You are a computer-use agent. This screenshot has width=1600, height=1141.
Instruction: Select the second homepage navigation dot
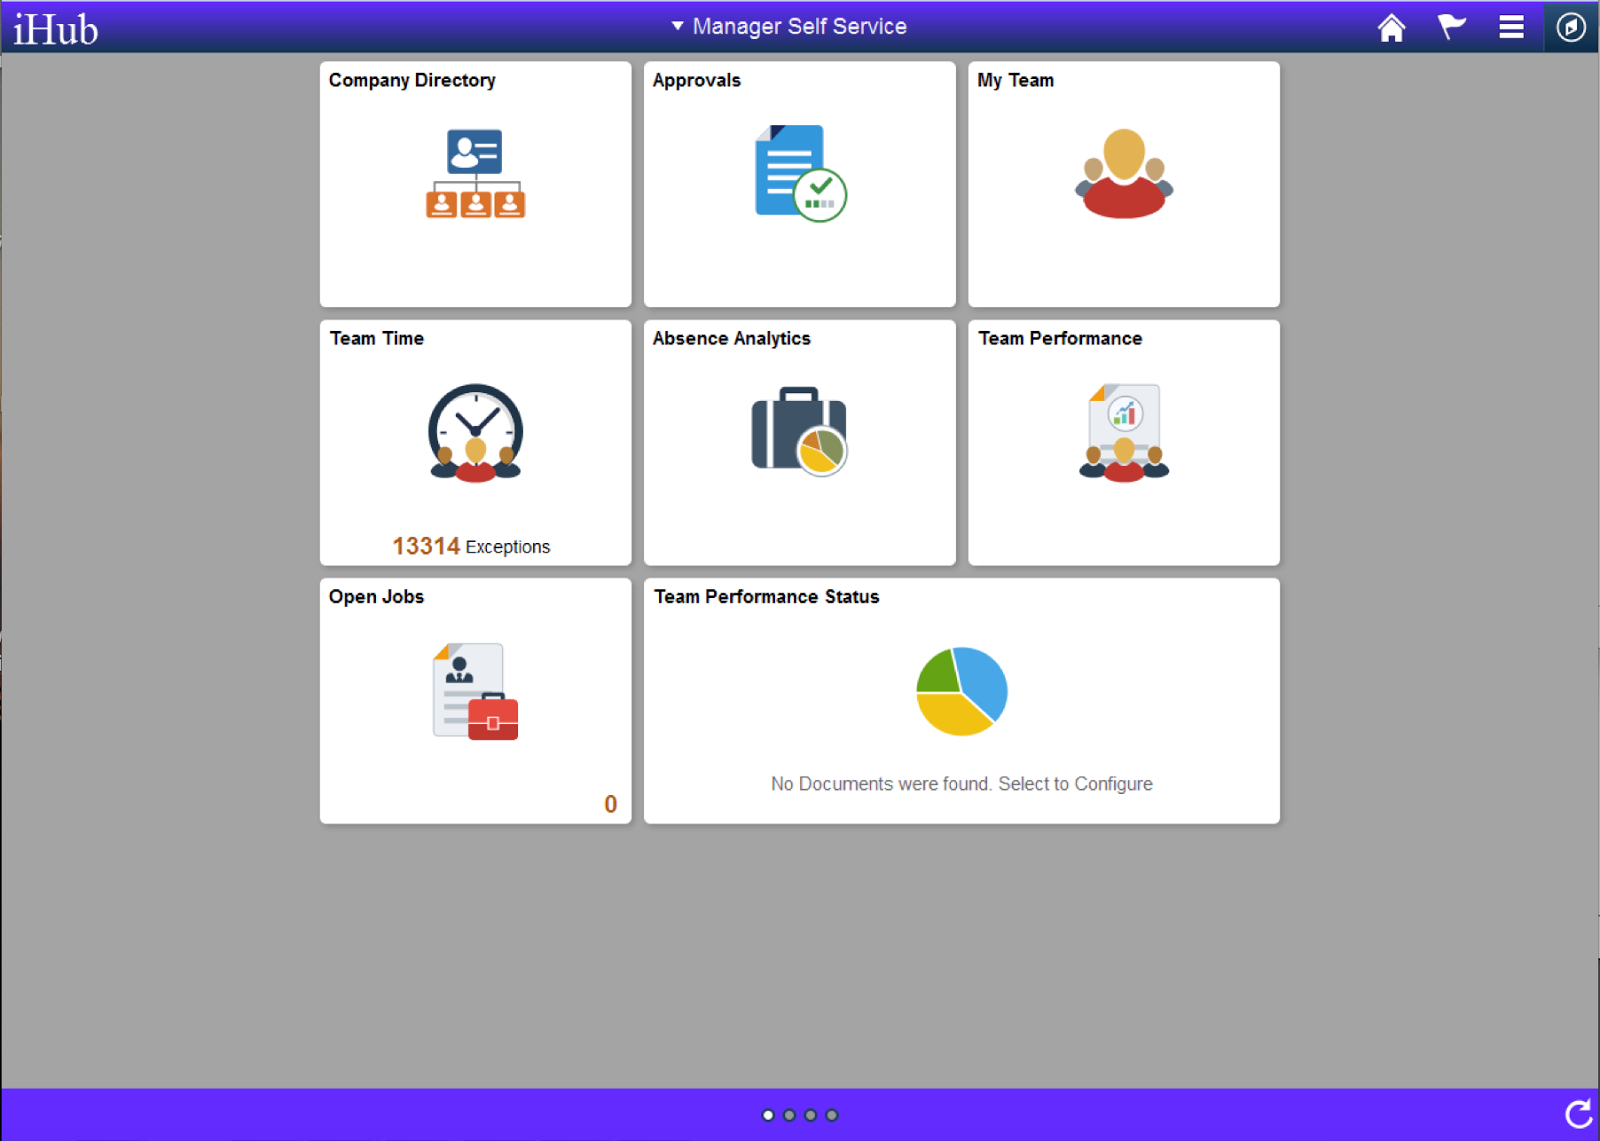click(788, 1114)
